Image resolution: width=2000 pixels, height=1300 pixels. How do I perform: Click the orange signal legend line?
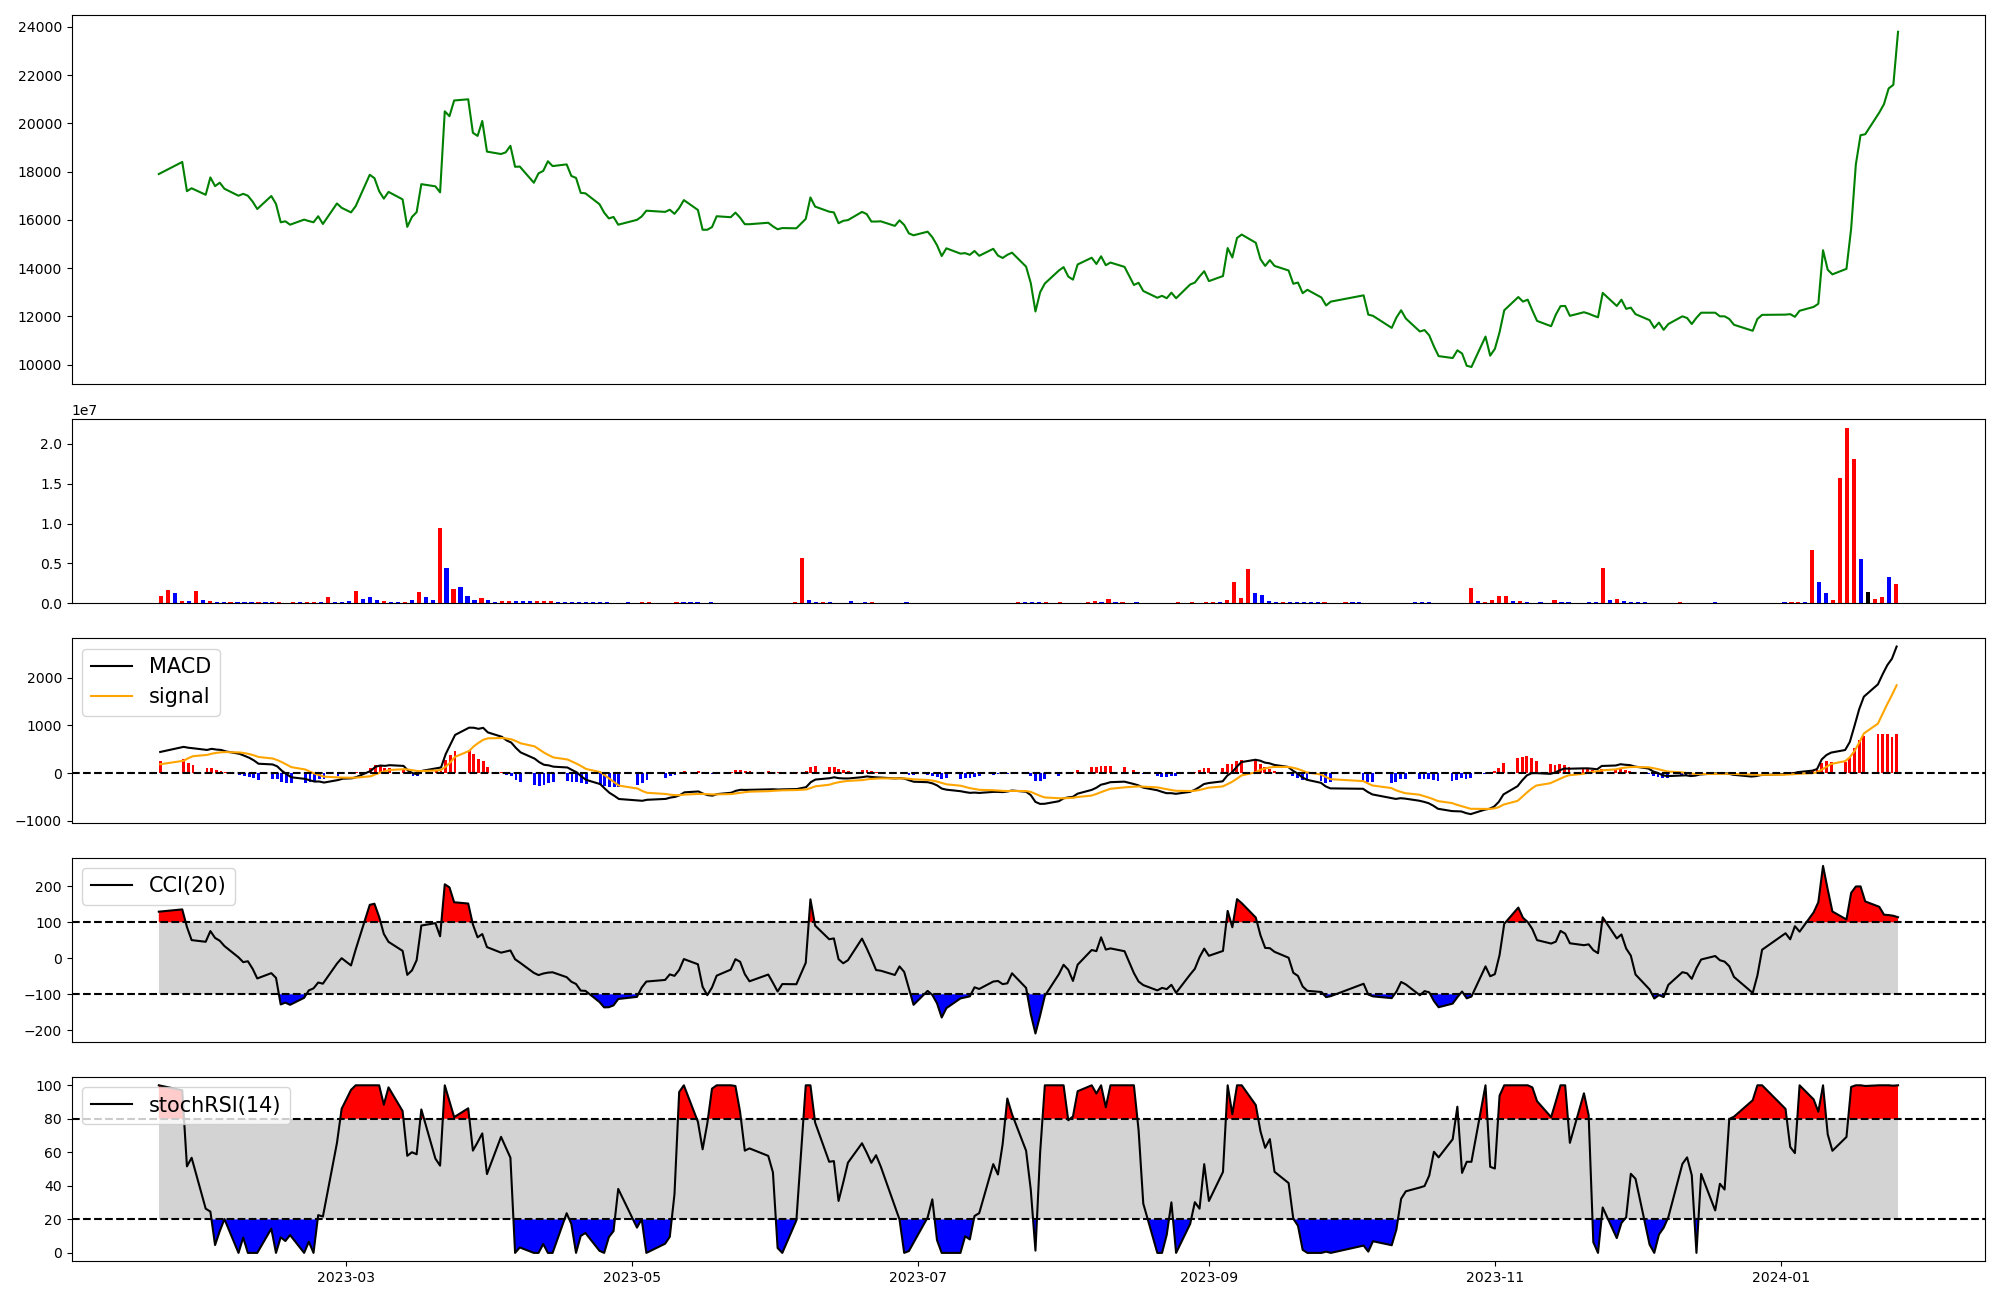(111, 696)
